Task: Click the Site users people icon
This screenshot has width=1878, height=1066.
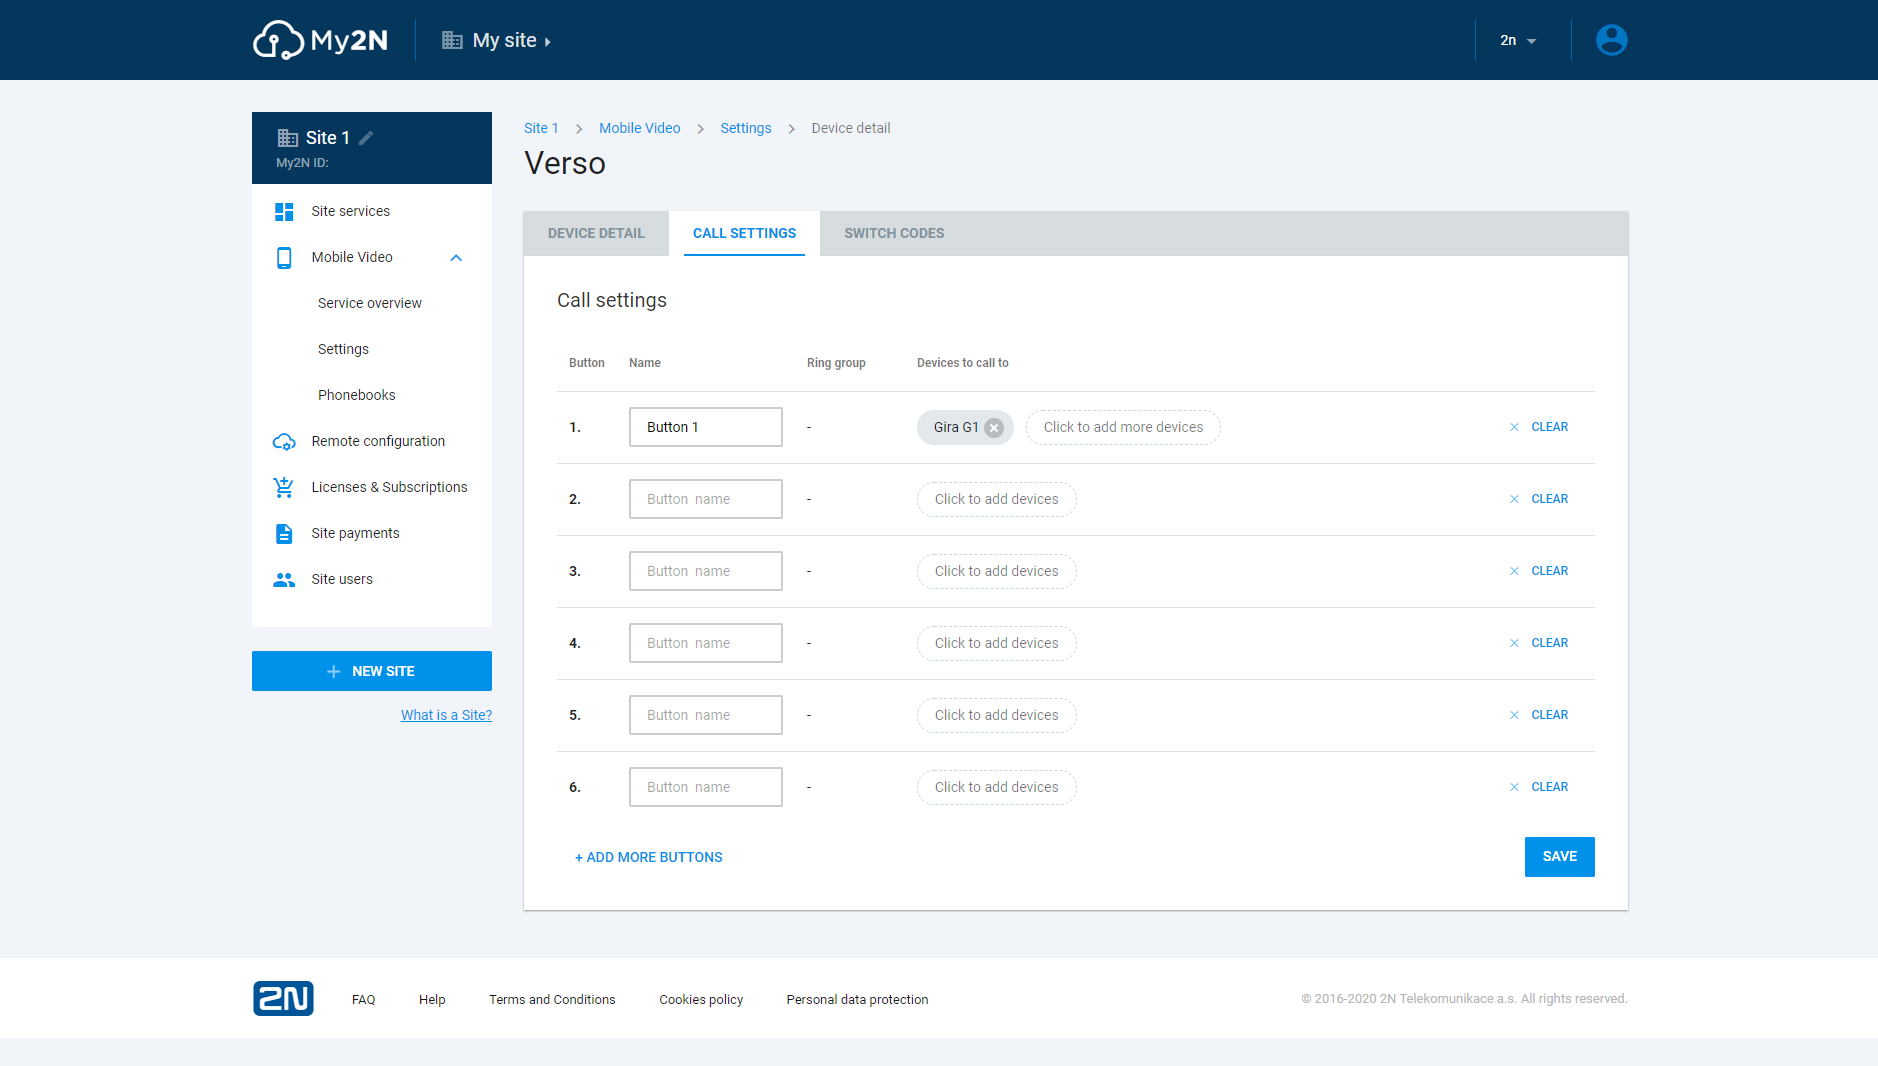Action: [284, 580]
